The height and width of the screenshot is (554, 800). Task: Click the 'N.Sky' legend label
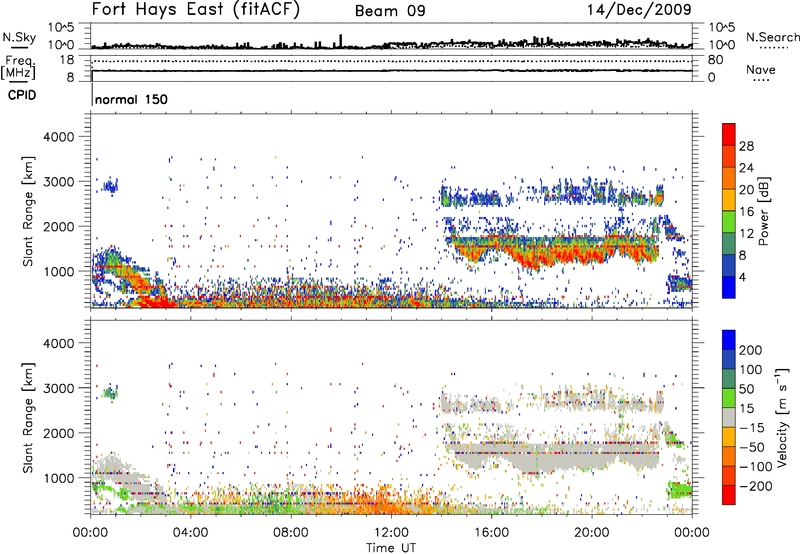pyautogui.click(x=19, y=37)
